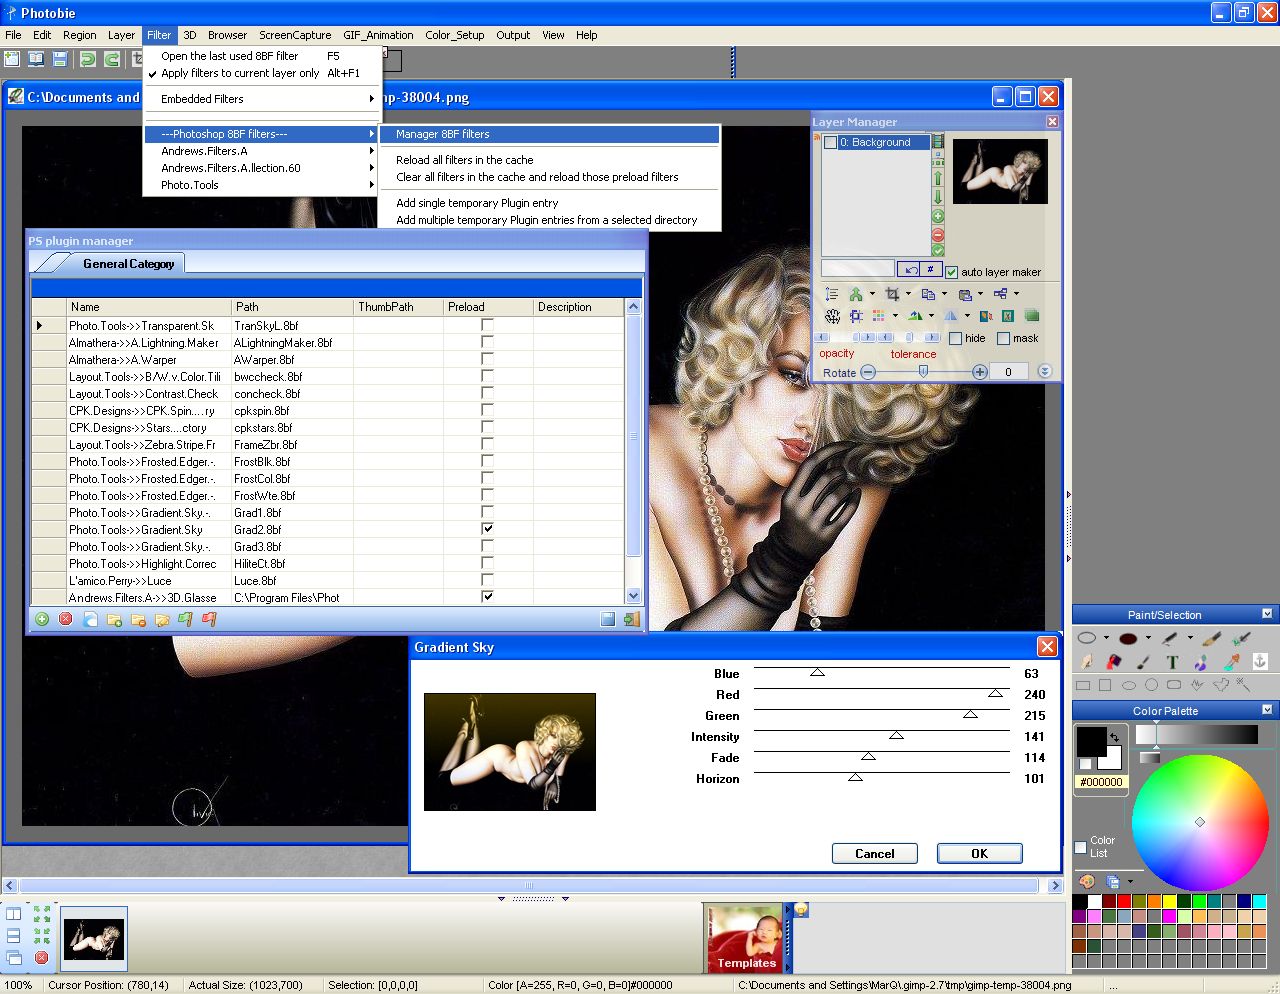The height and width of the screenshot is (994, 1280).
Task: Click the eyedropper color picker tool
Action: [x=1231, y=661]
